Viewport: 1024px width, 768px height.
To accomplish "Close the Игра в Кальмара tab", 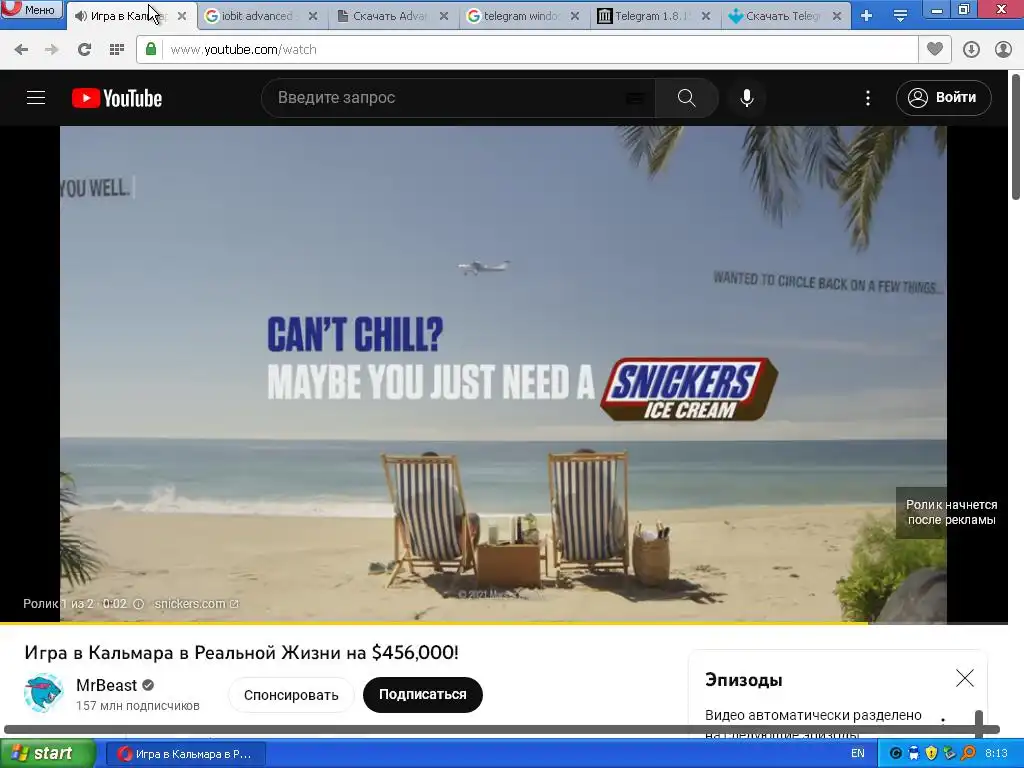I will coord(182,16).
